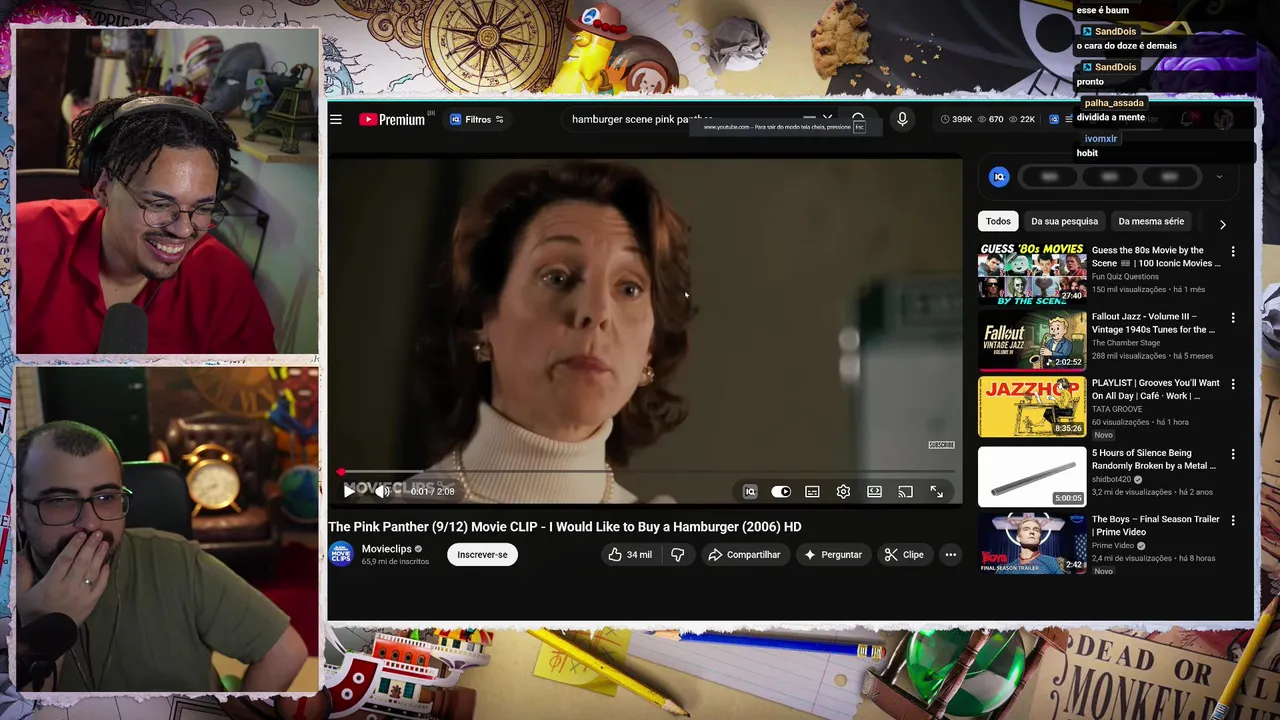This screenshot has height=720, width=1280.
Task: Click the '65,9 mi de inscritos' subscriber count
Action: click(395, 562)
